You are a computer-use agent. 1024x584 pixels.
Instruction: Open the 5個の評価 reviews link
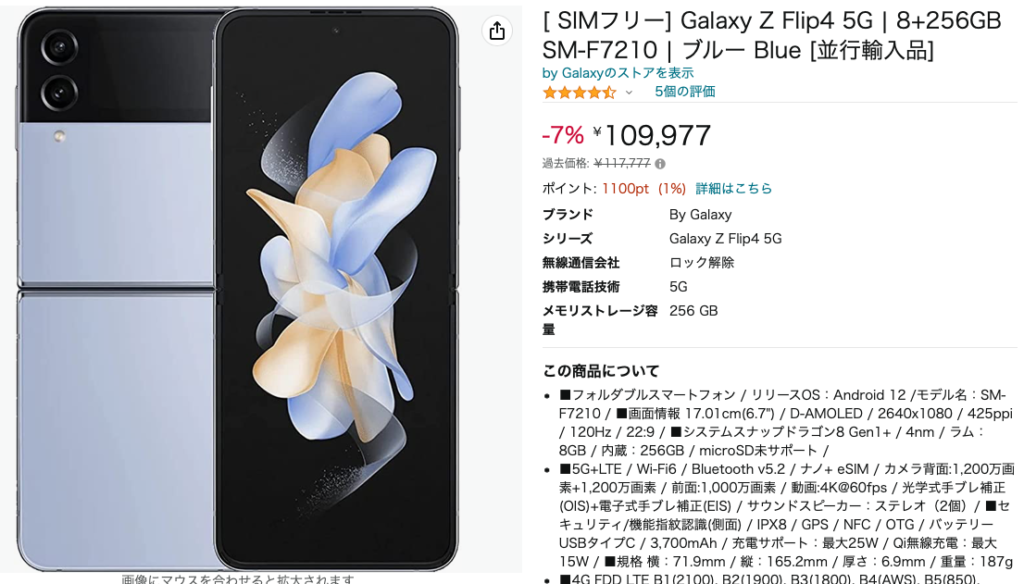[x=685, y=91]
